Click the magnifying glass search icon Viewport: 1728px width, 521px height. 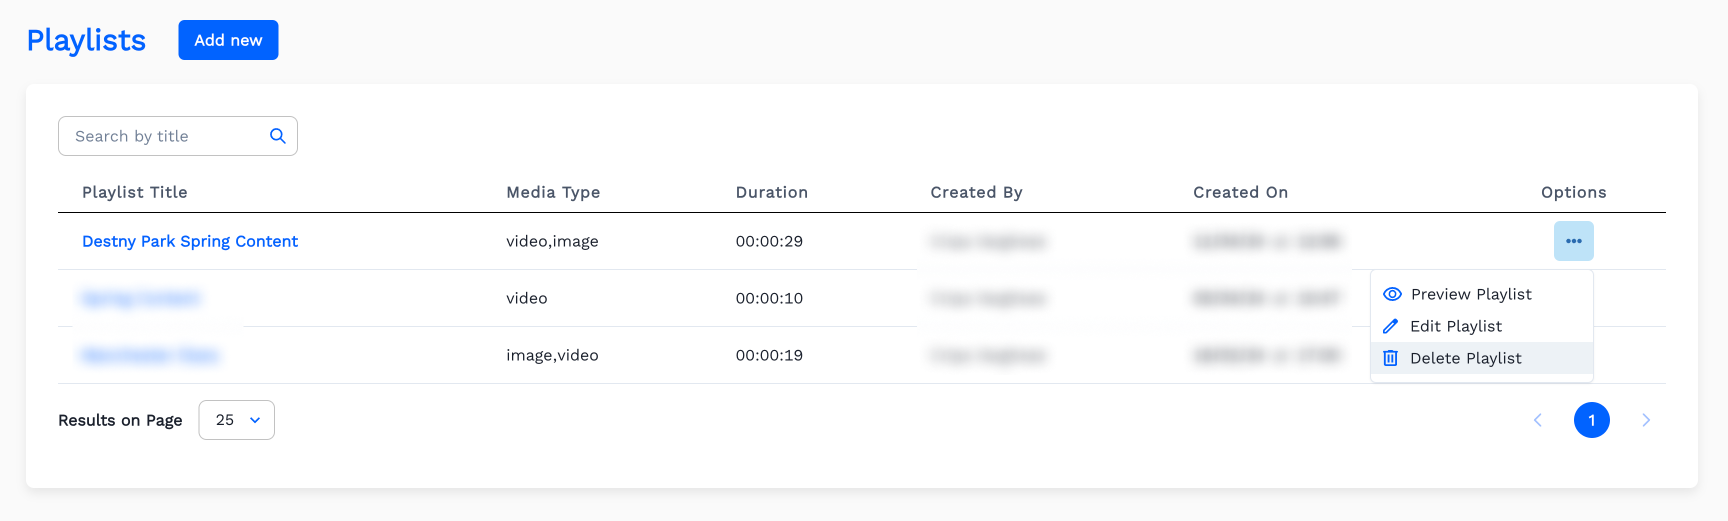278,136
